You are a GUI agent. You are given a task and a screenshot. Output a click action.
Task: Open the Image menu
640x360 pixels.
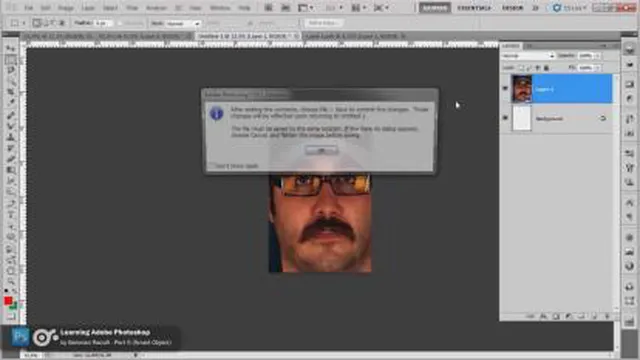coord(65,8)
